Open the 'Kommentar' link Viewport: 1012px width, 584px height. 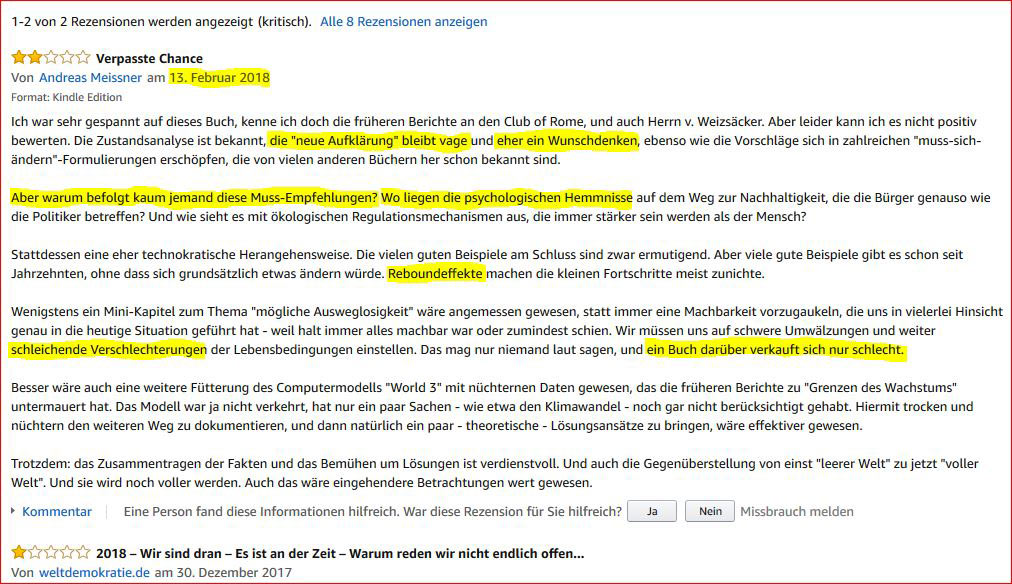[x=57, y=511]
